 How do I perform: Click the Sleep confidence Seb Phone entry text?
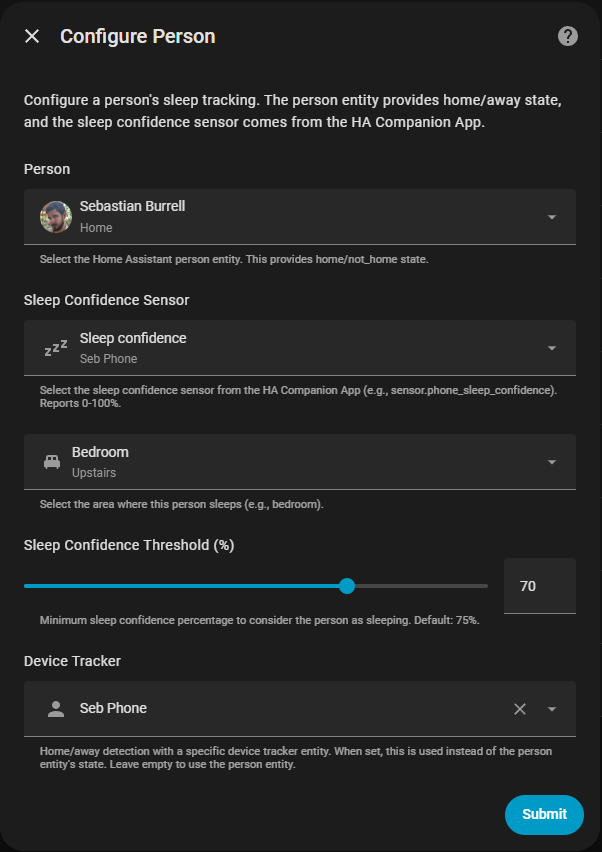click(x=132, y=347)
